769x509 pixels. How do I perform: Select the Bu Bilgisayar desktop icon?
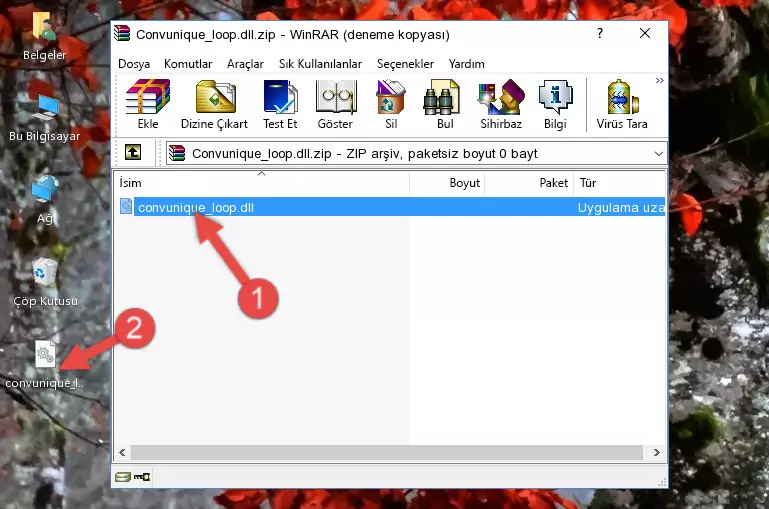point(44,119)
